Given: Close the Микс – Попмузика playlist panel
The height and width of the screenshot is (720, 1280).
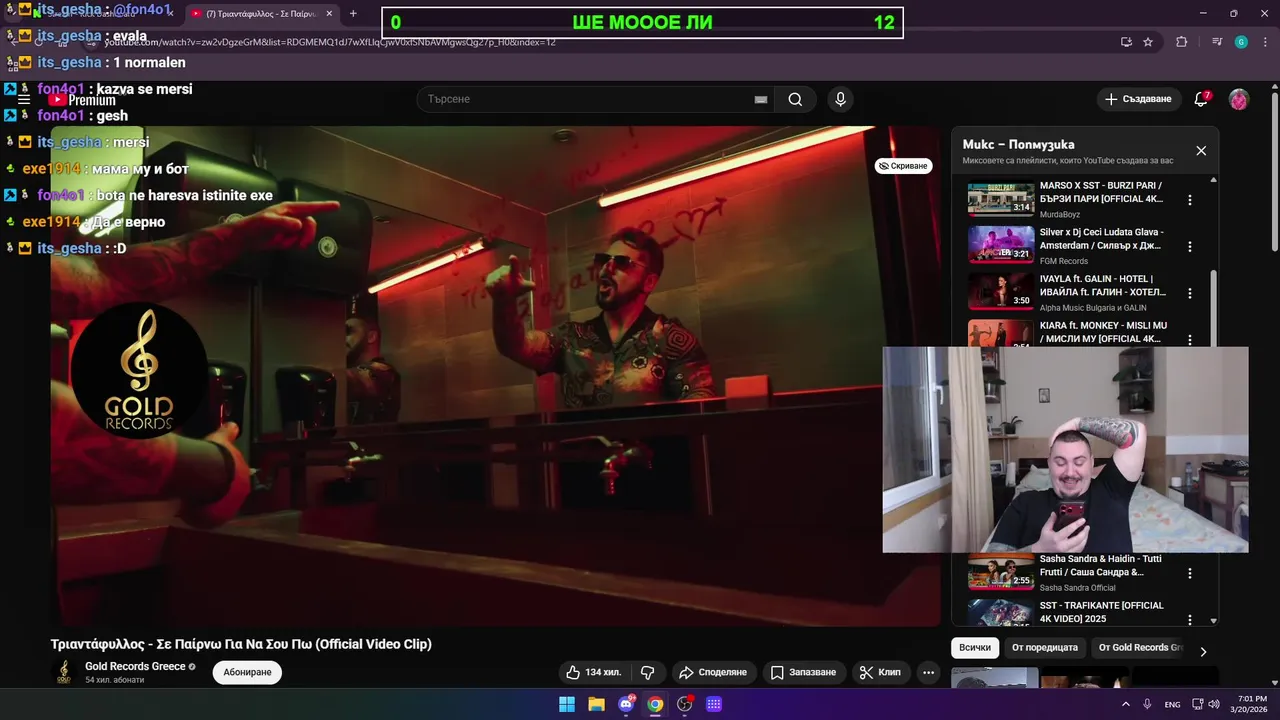Looking at the screenshot, I should pos(1201,151).
